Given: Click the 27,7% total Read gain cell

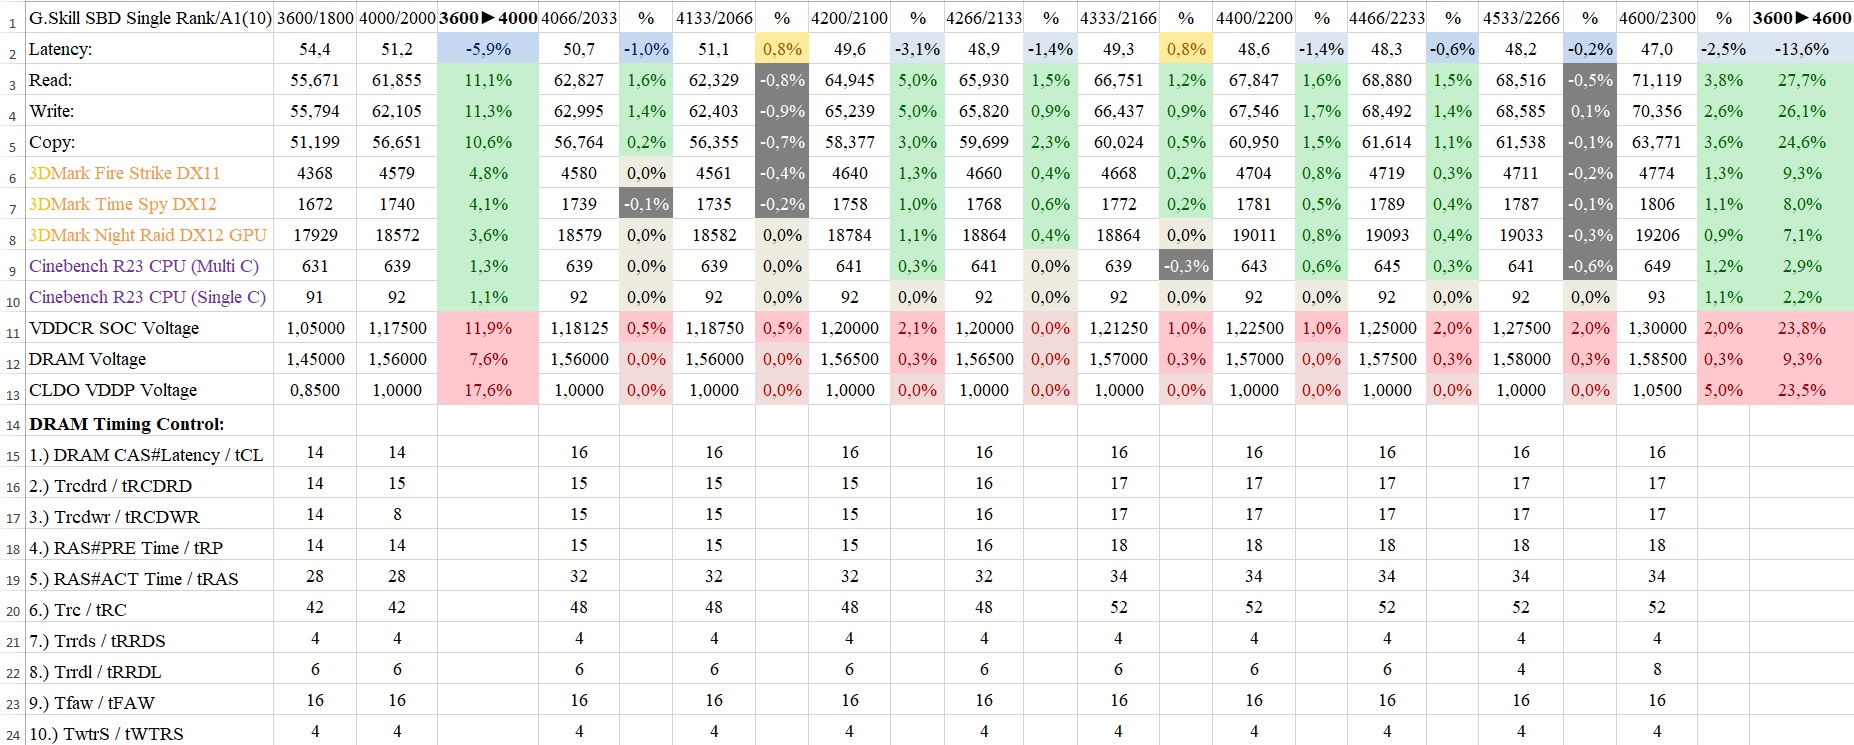Looking at the screenshot, I should point(1801,80).
